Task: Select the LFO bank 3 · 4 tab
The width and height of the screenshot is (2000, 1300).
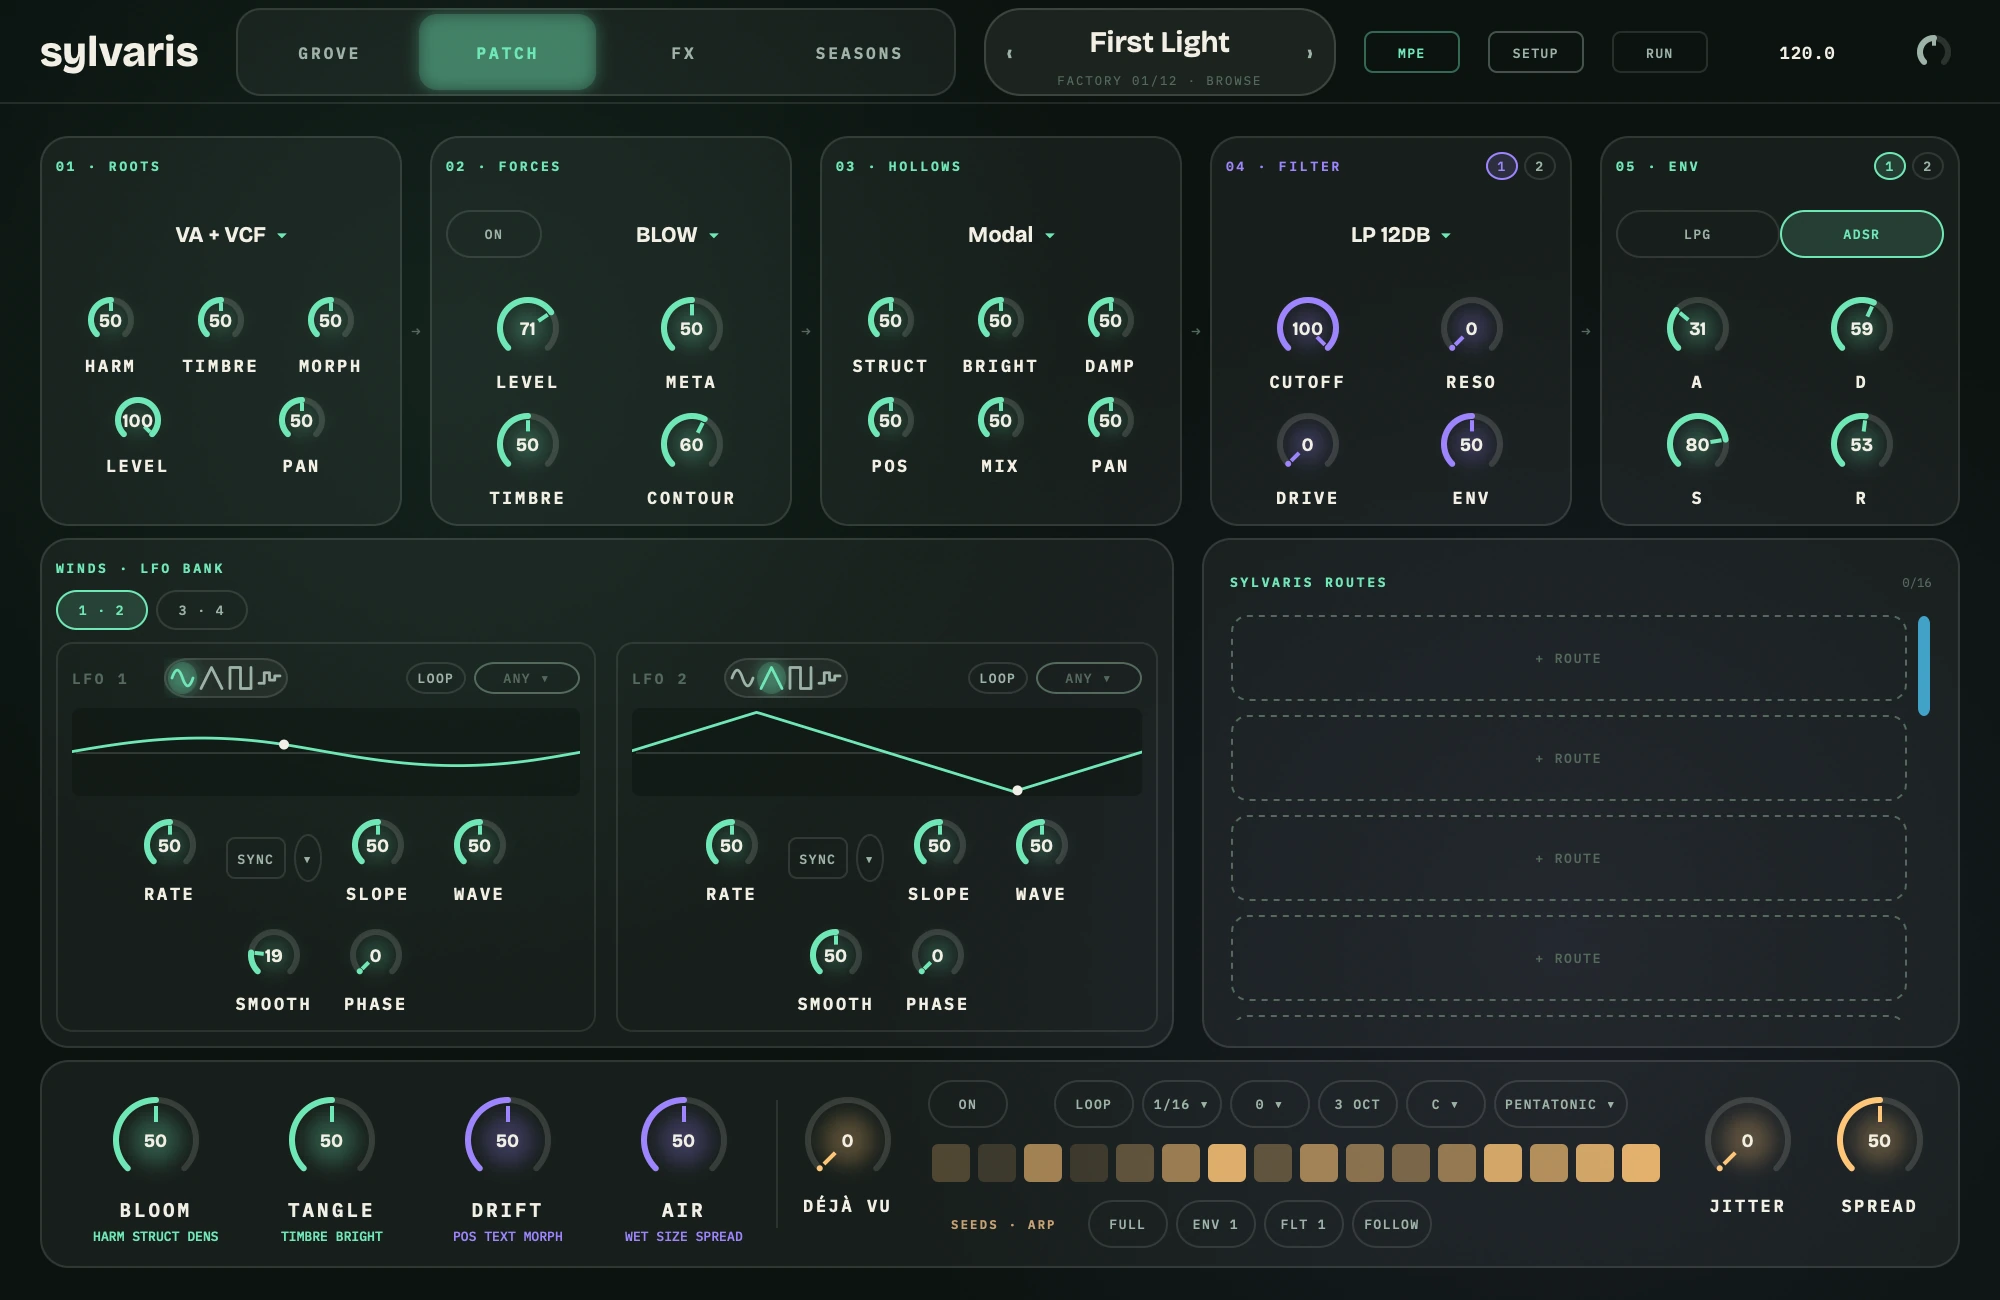Action: (201, 610)
